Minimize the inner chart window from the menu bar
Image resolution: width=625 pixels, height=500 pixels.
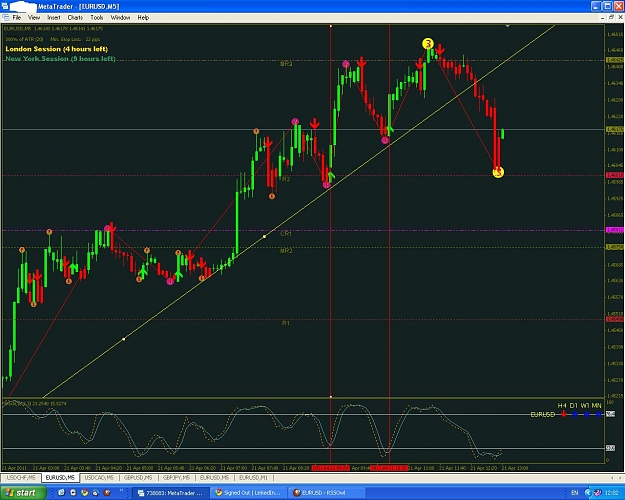tap(603, 18)
